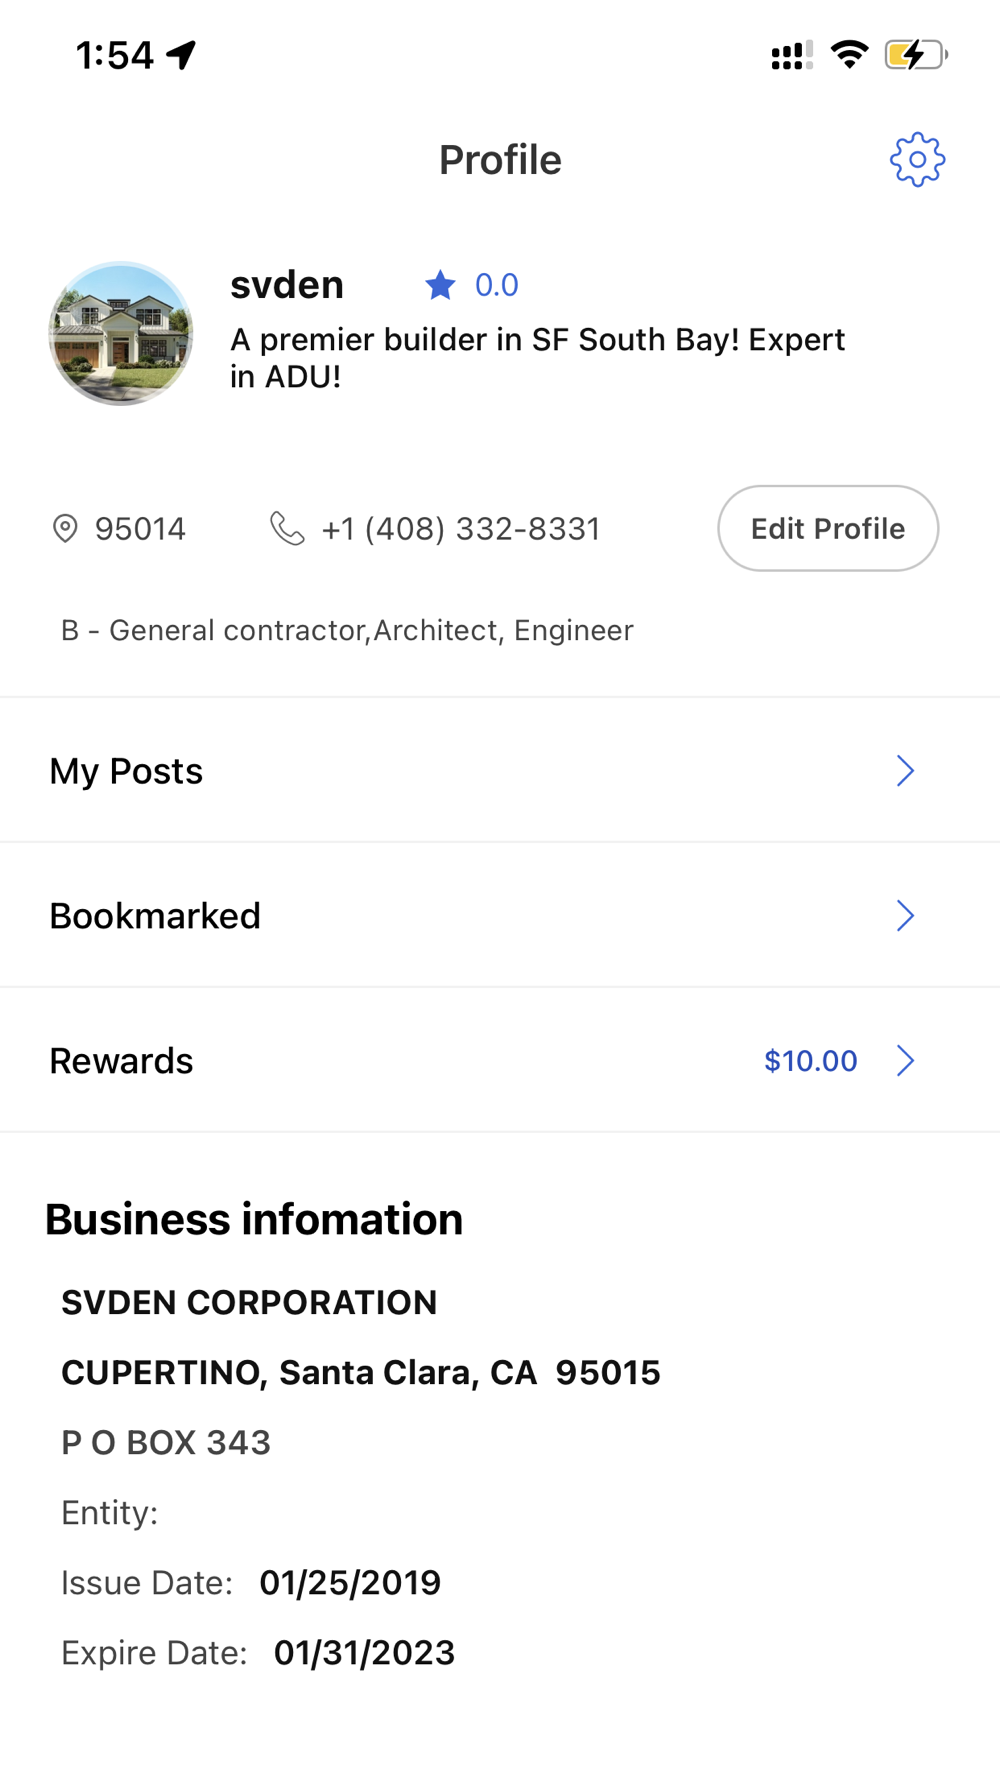The height and width of the screenshot is (1778, 1000).
Task: Tap the phone handset icon
Action: (x=287, y=529)
